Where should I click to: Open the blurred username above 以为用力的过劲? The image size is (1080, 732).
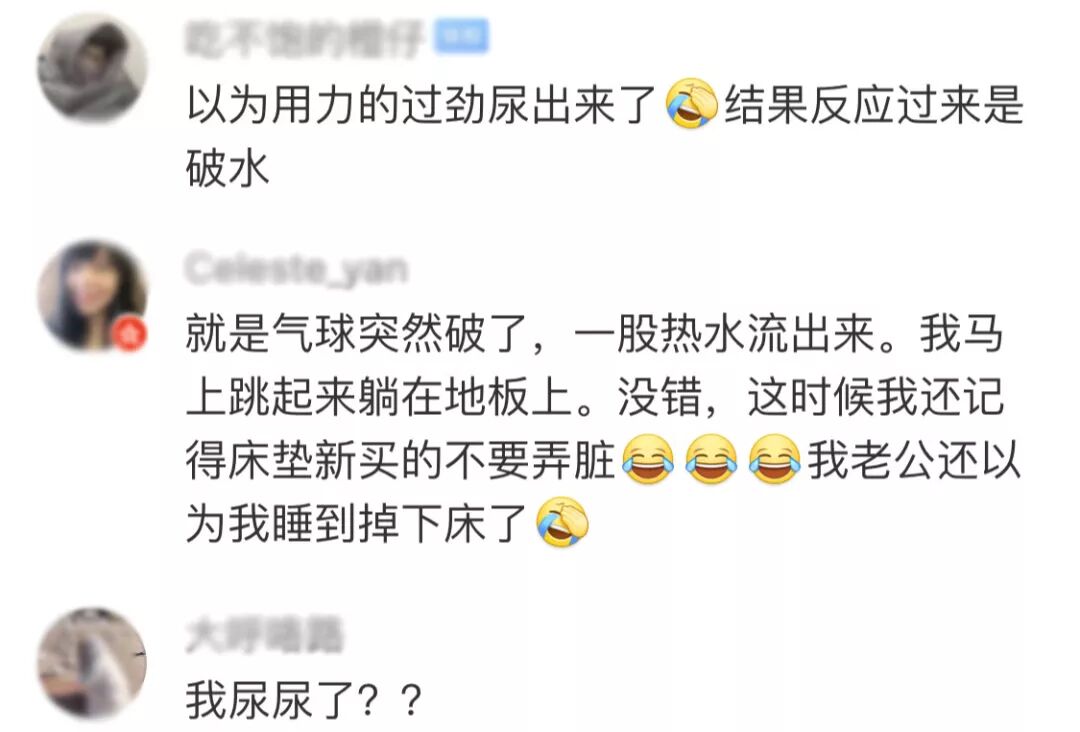tap(303, 39)
